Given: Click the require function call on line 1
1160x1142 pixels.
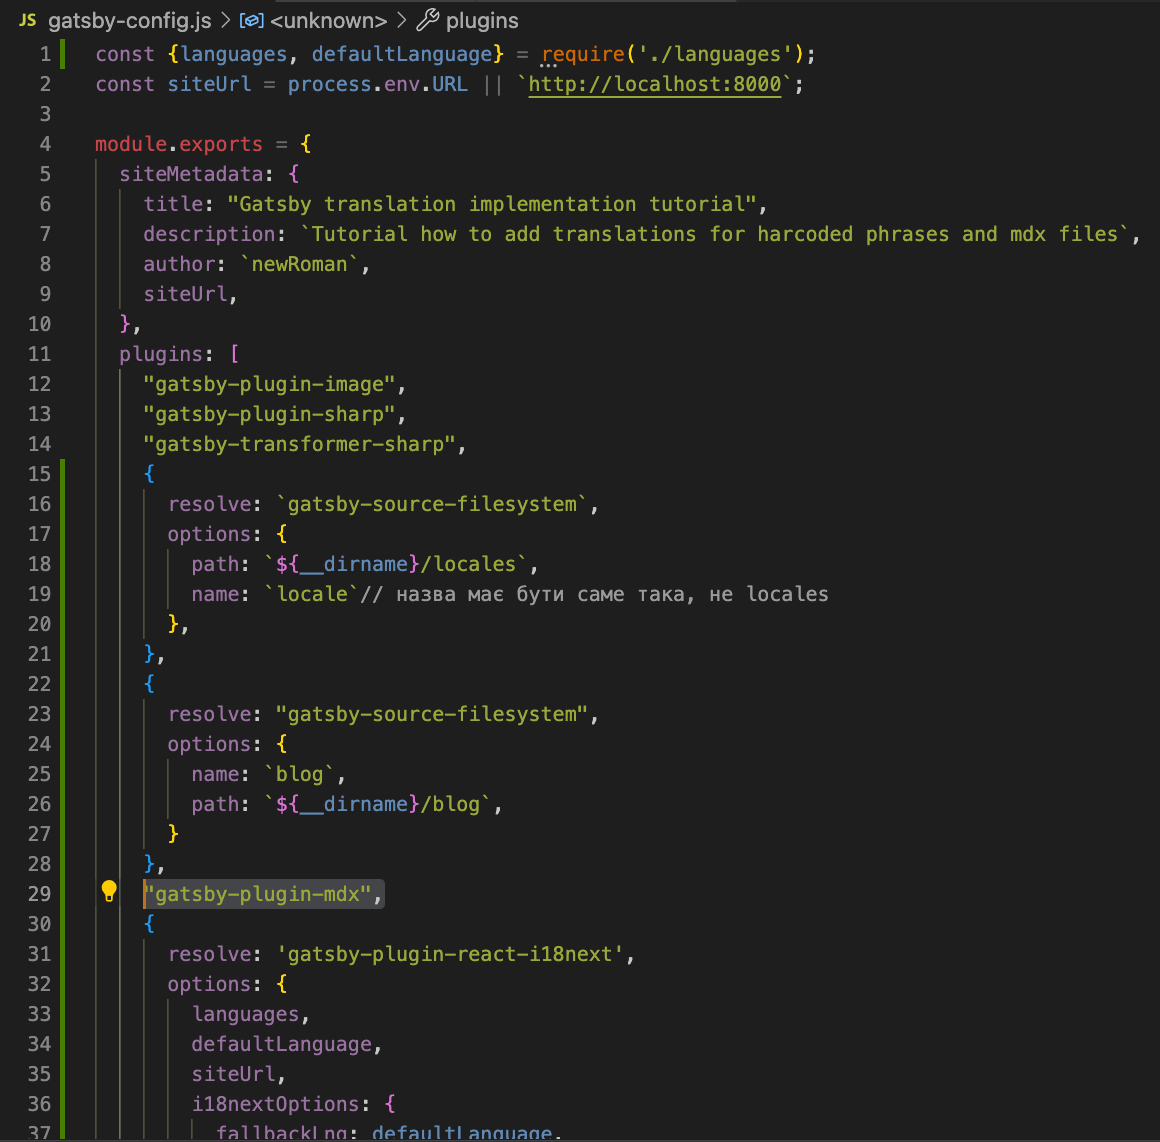Looking at the screenshot, I should pos(583,54).
